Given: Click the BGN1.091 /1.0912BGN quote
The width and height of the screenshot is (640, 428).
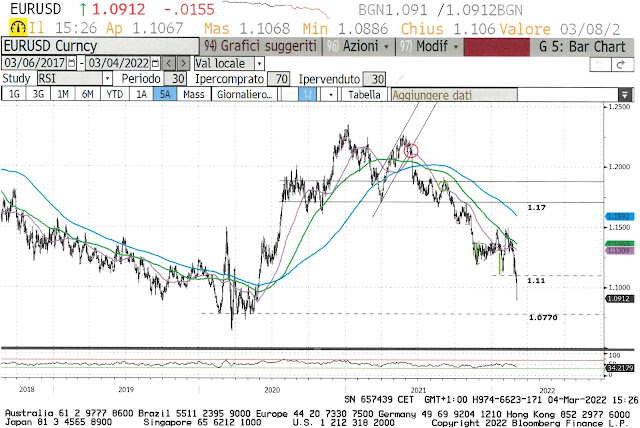Looking at the screenshot, I should click(x=440, y=10).
